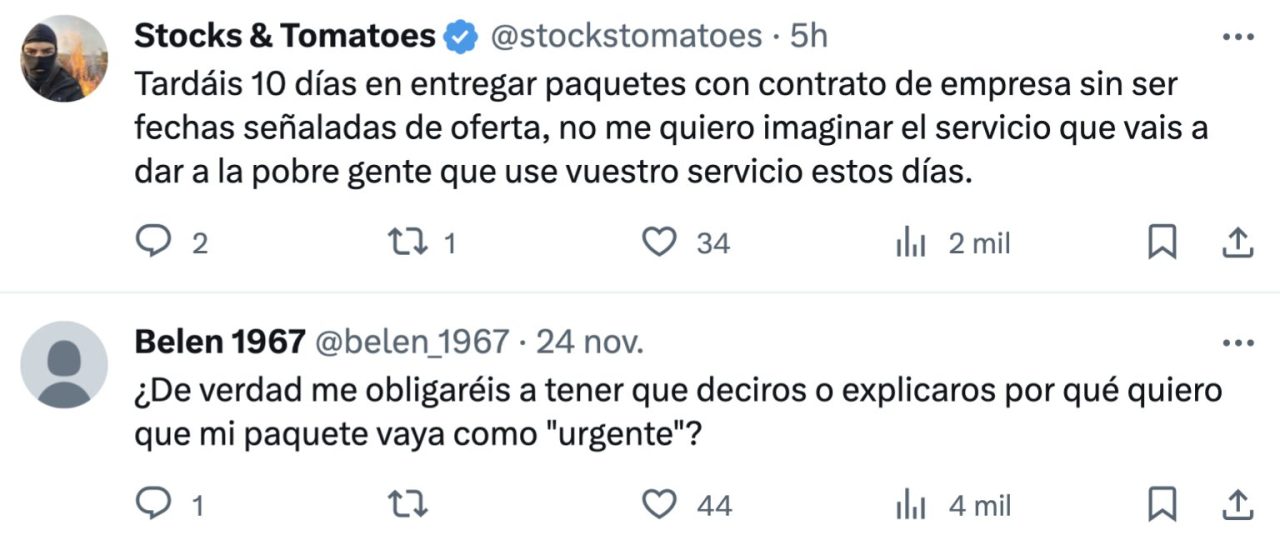1280x545 pixels.
Task: Reply to Belen 1967's tweet
Action: [153, 505]
